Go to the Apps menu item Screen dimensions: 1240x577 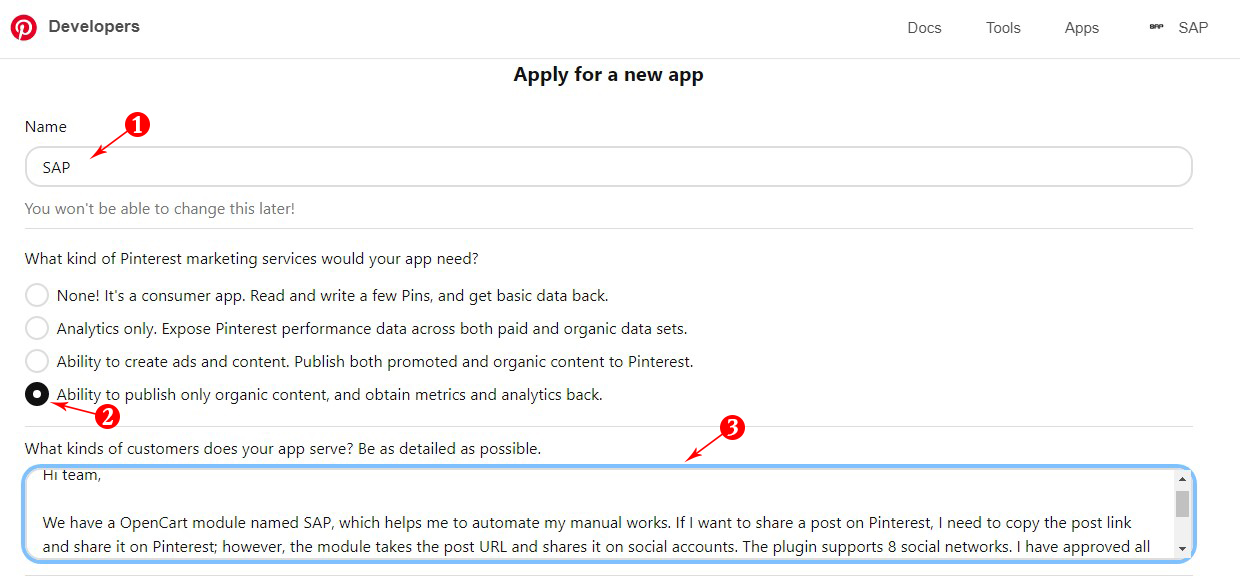click(x=1082, y=28)
